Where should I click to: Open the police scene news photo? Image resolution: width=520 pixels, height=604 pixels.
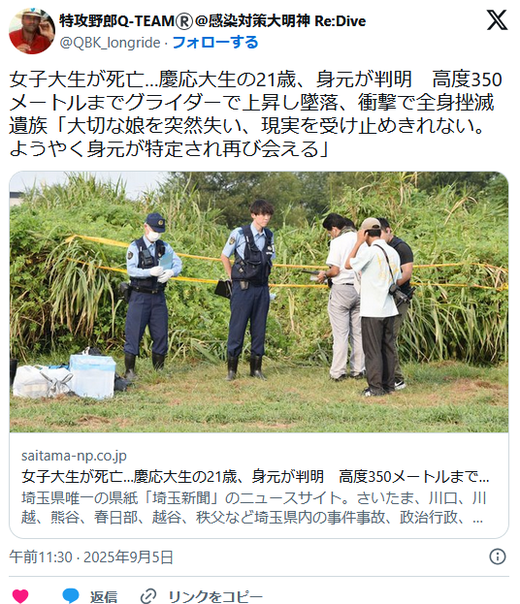(x=259, y=302)
